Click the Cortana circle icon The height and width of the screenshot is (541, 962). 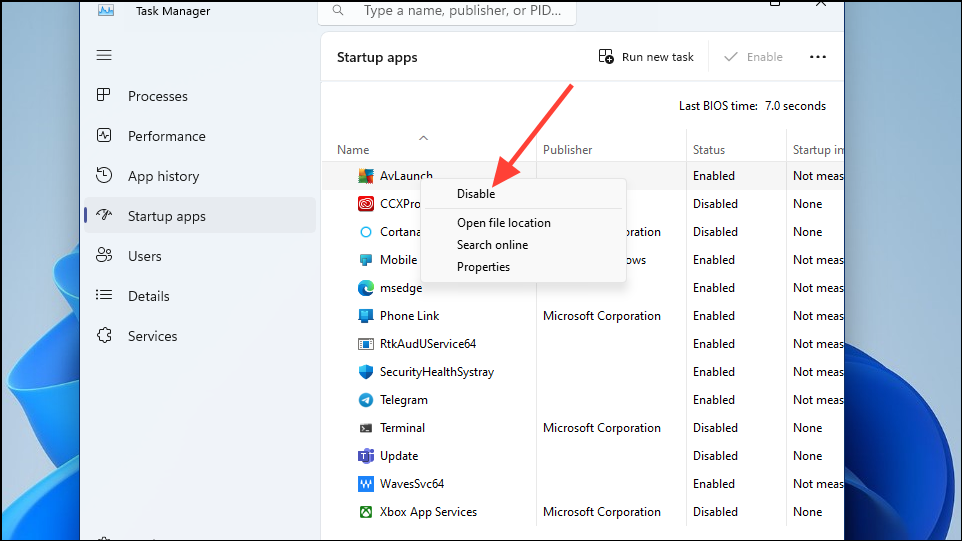click(x=366, y=232)
